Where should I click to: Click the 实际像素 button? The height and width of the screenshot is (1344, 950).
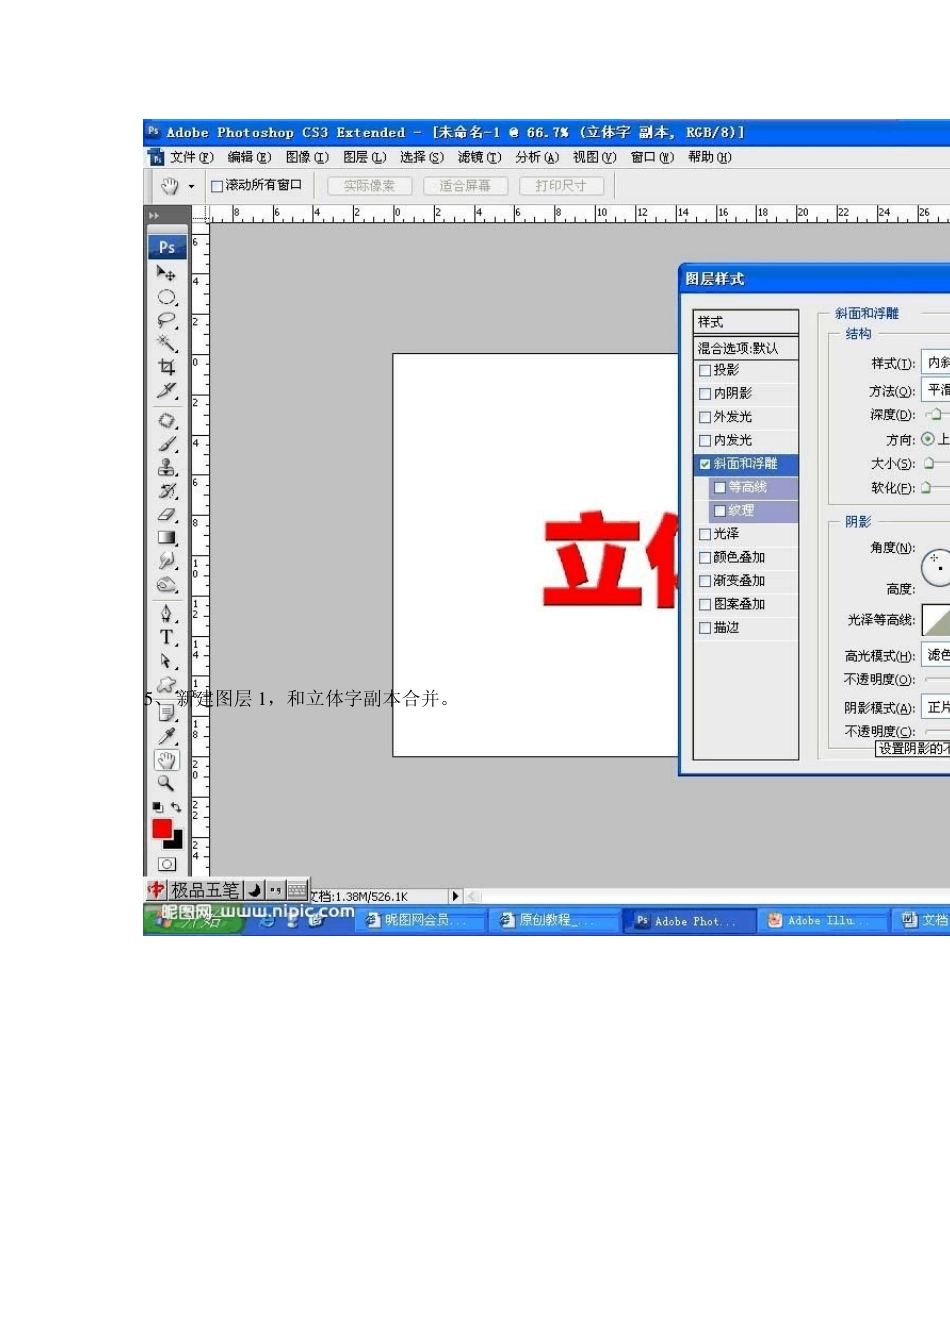point(369,186)
